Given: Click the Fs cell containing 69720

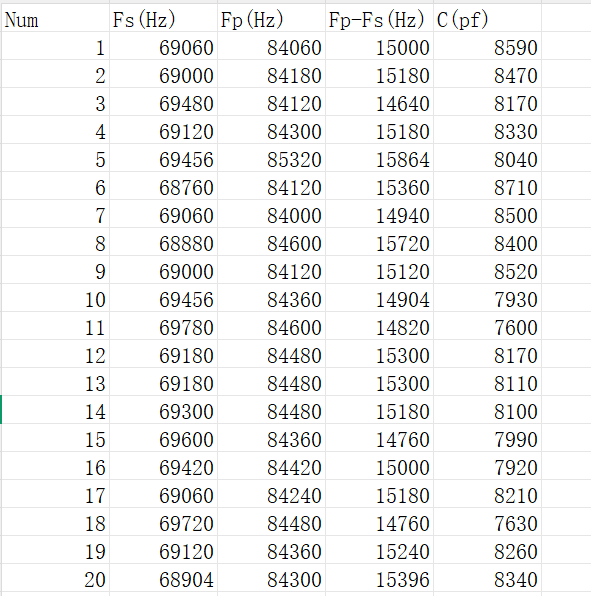Looking at the screenshot, I should click(x=163, y=522).
